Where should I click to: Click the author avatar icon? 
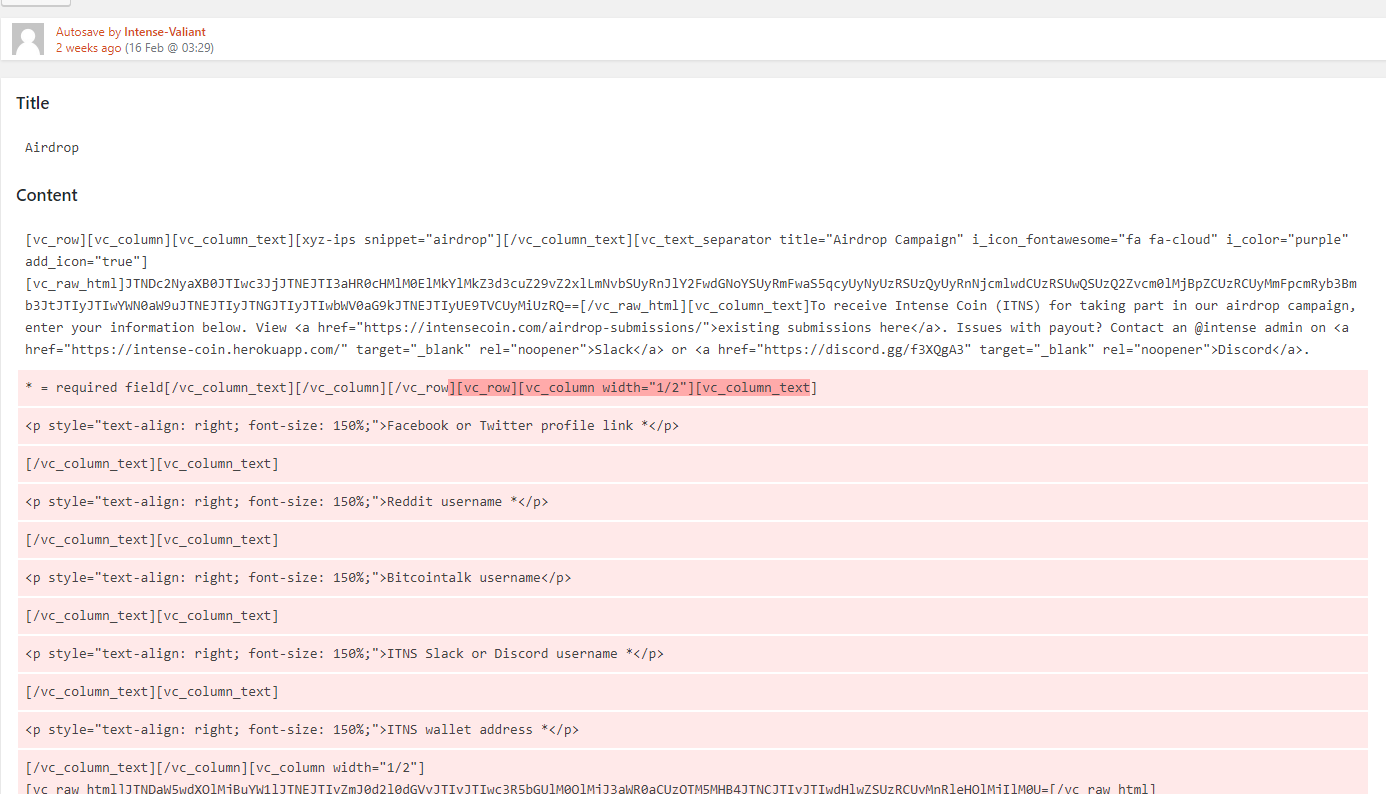pyautogui.click(x=28, y=39)
